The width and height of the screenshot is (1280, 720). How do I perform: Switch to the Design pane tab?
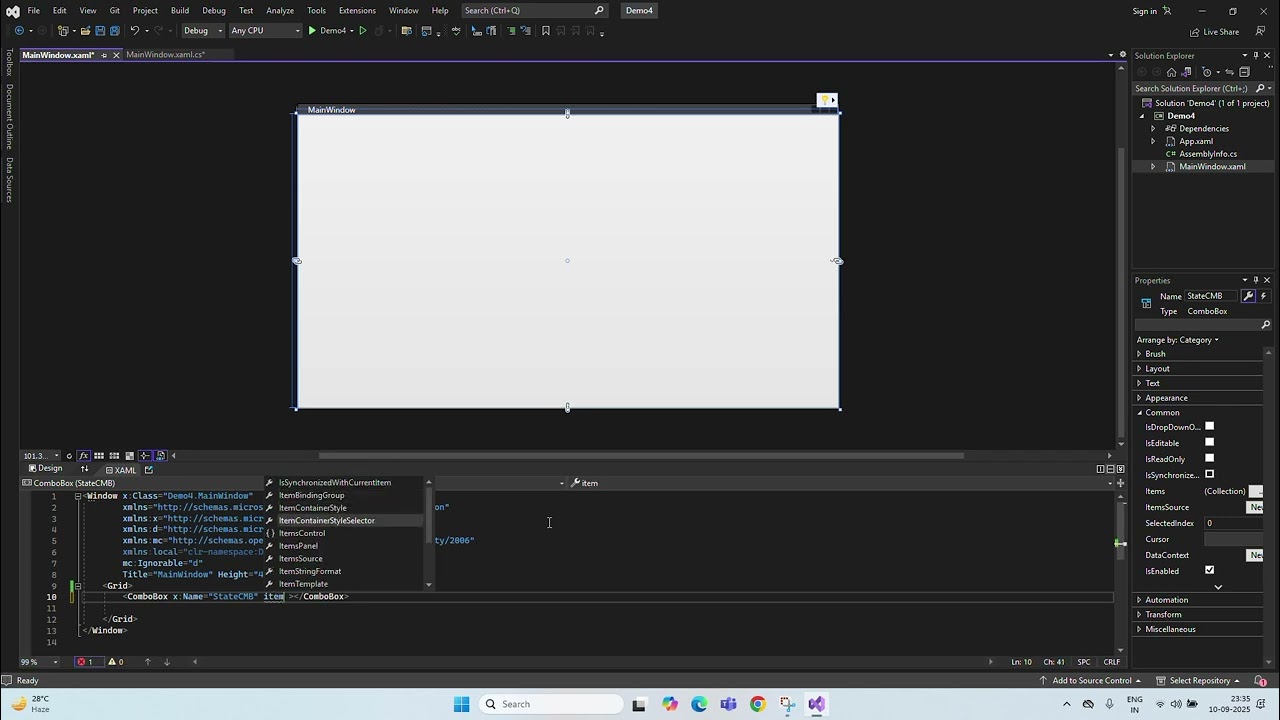pos(45,469)
